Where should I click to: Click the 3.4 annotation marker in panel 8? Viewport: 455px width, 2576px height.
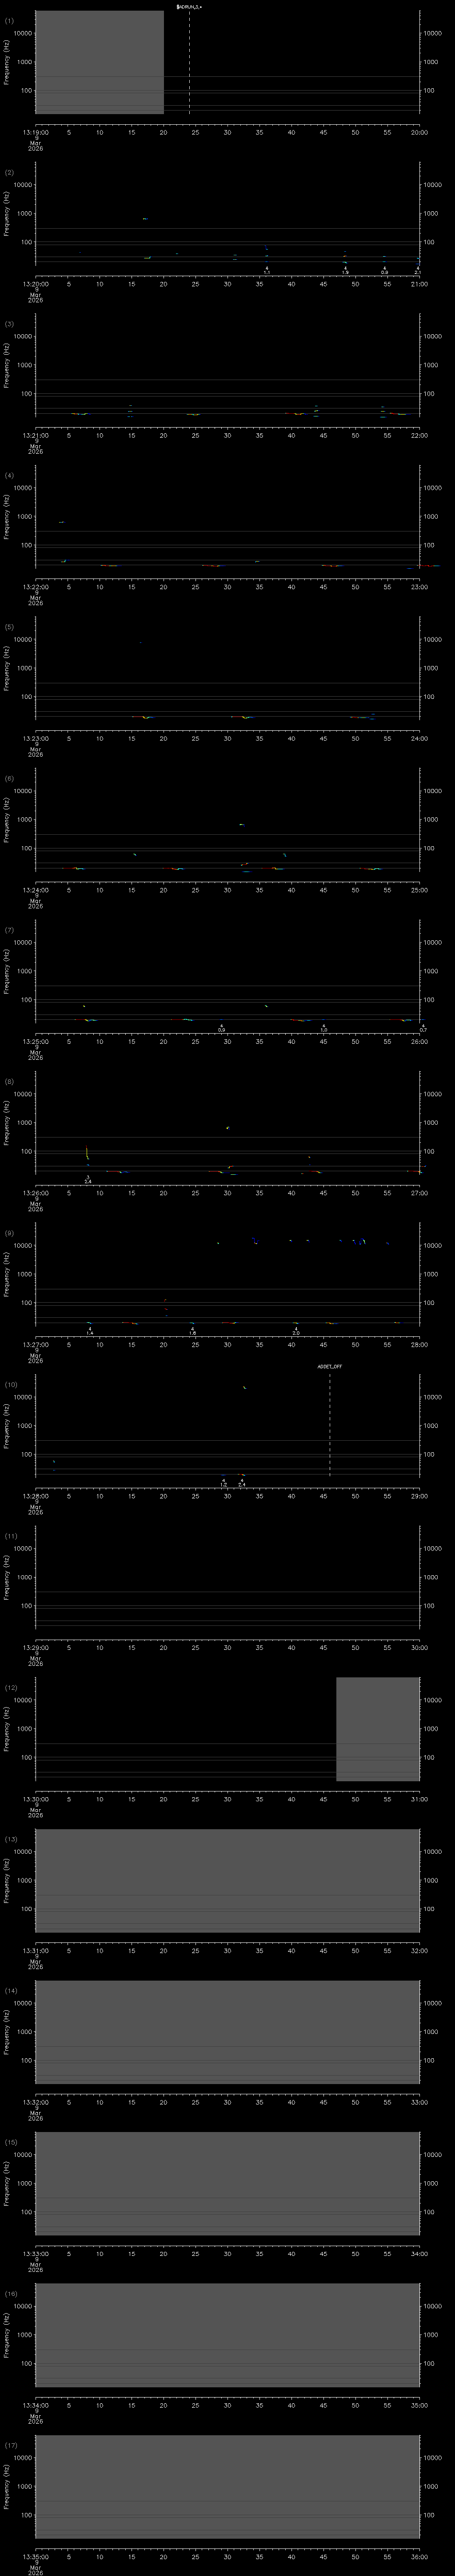pyautogui.click(x=88, y=1181)
